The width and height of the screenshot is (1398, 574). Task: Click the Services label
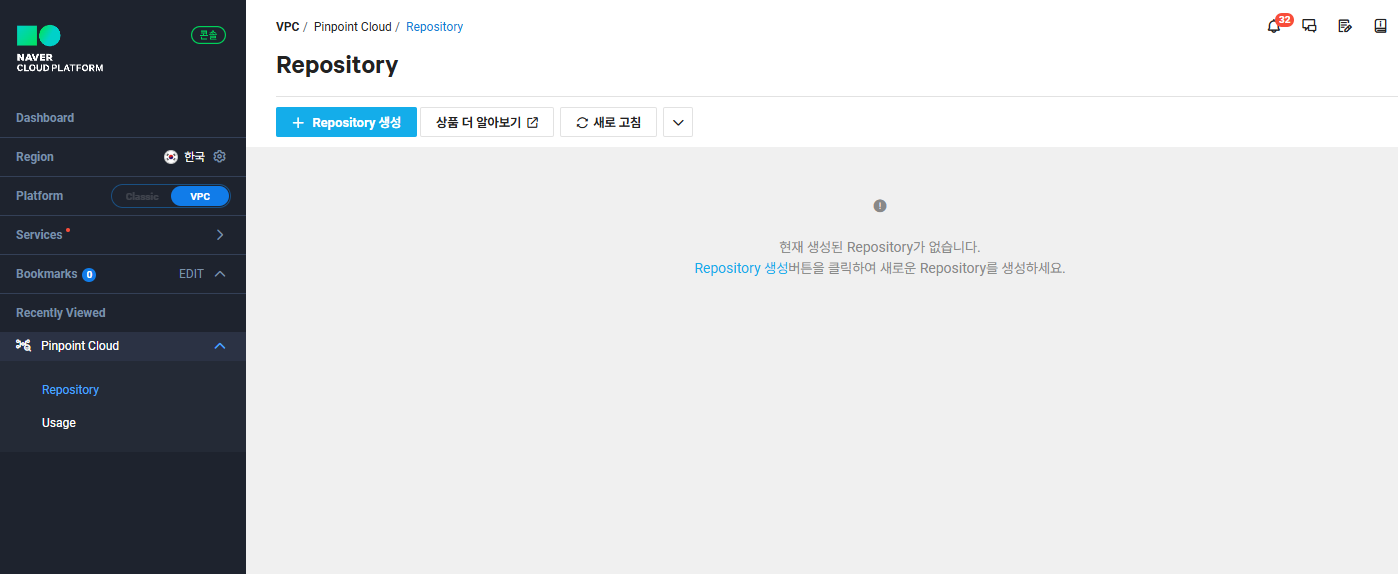pyautogui.click(x=39, y=235)
